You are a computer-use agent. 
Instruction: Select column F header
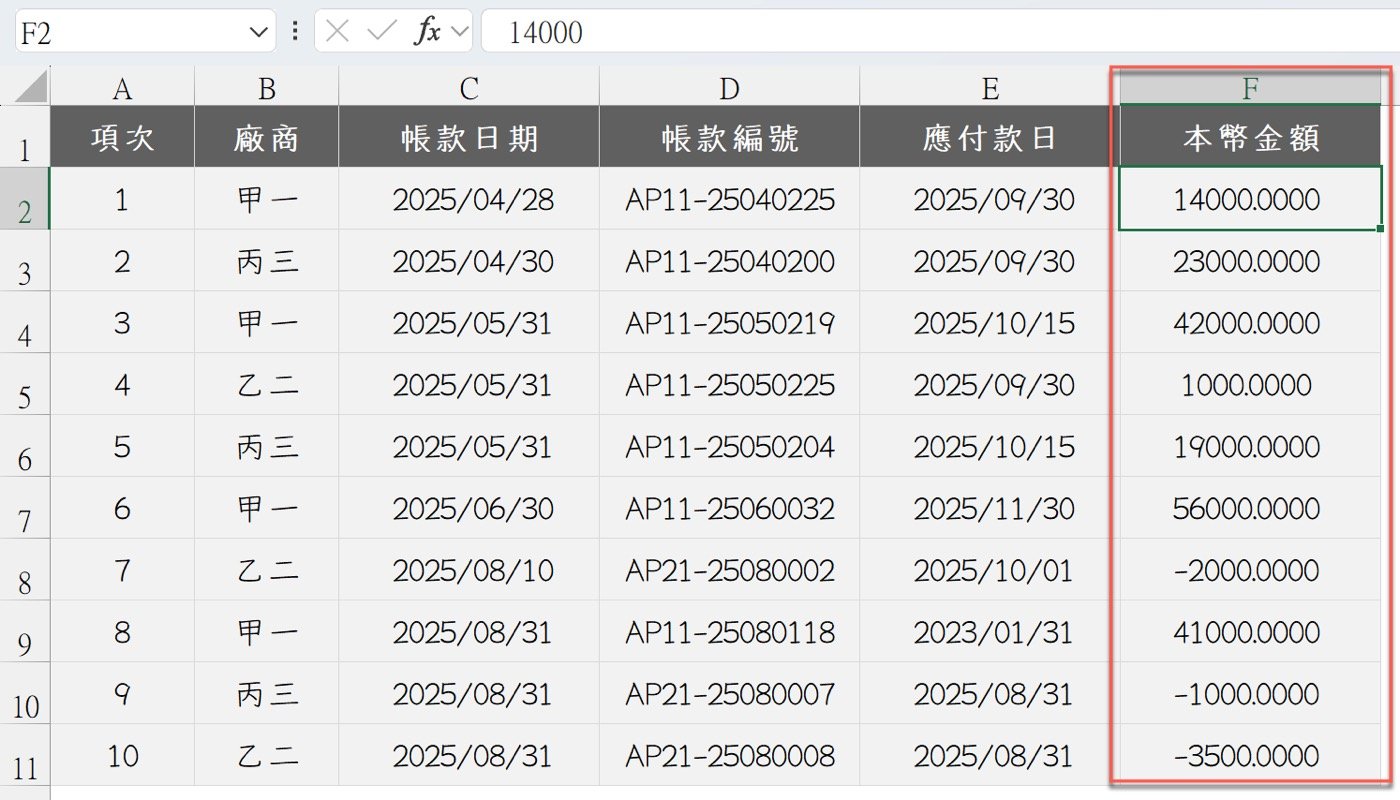pyautogui.click(x=1250, y=88)
